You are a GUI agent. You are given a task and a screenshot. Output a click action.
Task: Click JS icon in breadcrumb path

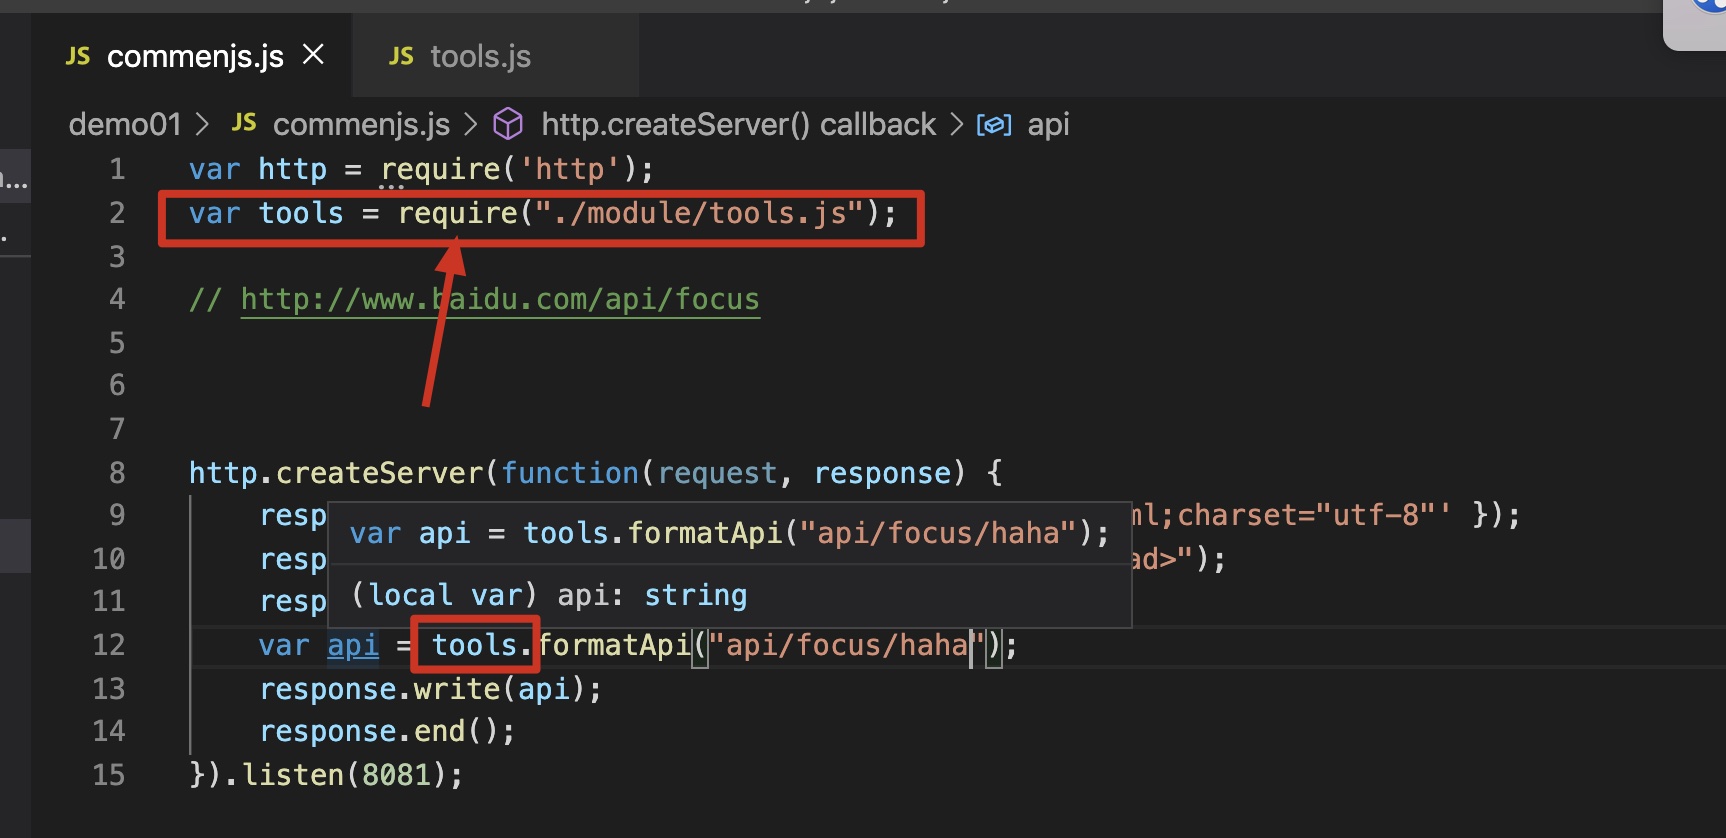pos(244,123)
